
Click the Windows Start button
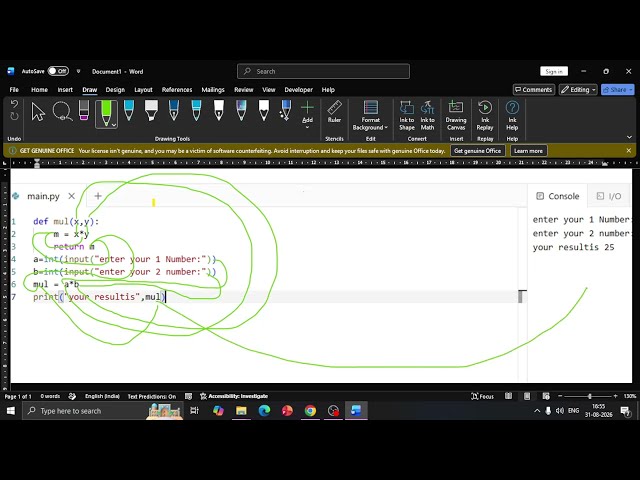(x=11, y=411)
